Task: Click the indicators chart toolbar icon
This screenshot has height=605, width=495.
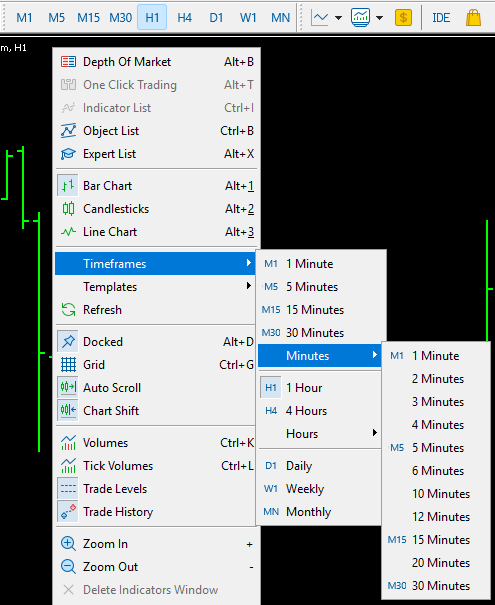Action: pos(360,17)
